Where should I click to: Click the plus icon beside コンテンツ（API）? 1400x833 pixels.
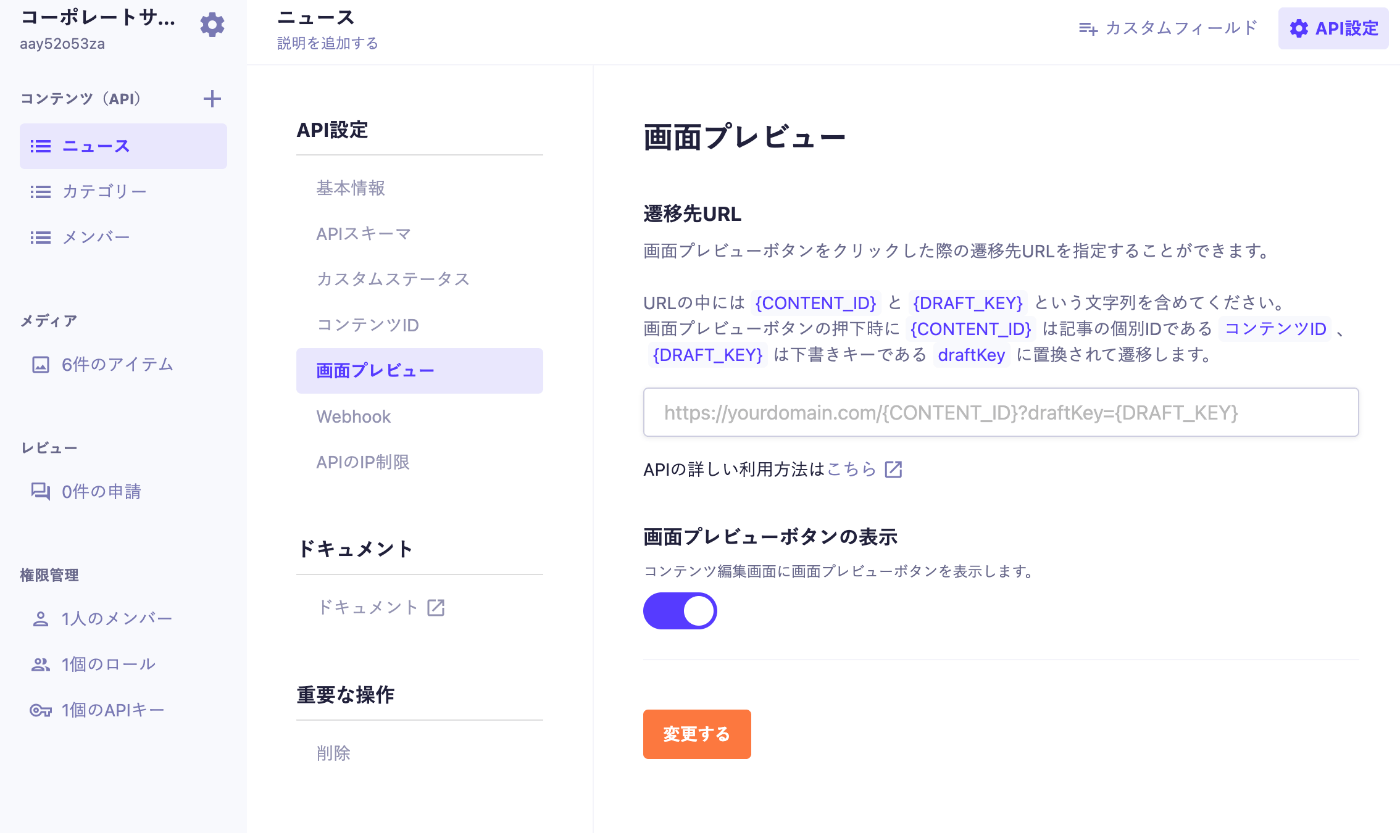pyautogui.click(x=212, y=98)
